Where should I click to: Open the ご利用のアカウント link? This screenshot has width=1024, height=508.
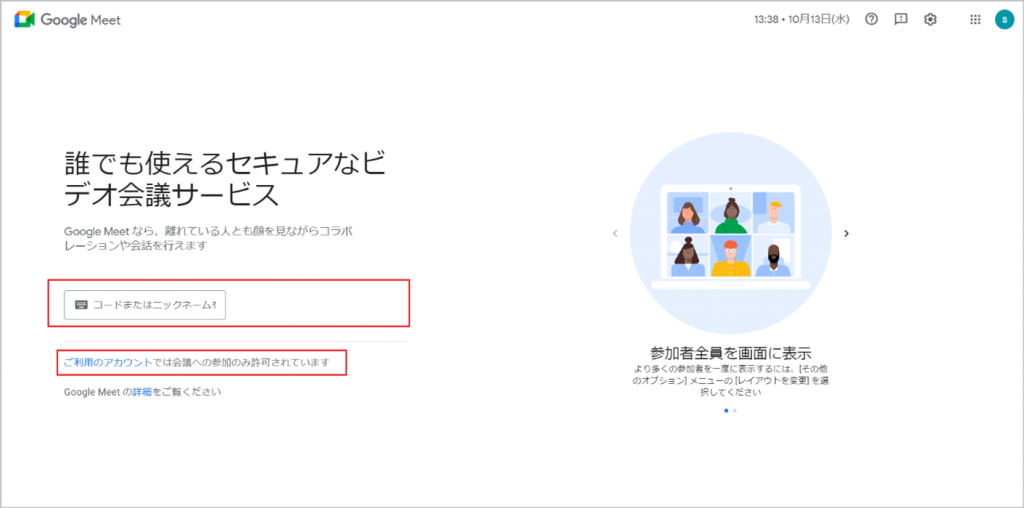pos(108,362)
